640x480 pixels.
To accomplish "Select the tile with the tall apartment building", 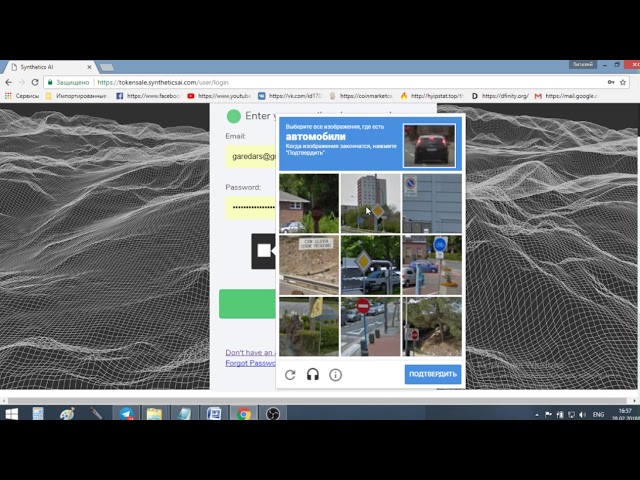I will [370, 203].
